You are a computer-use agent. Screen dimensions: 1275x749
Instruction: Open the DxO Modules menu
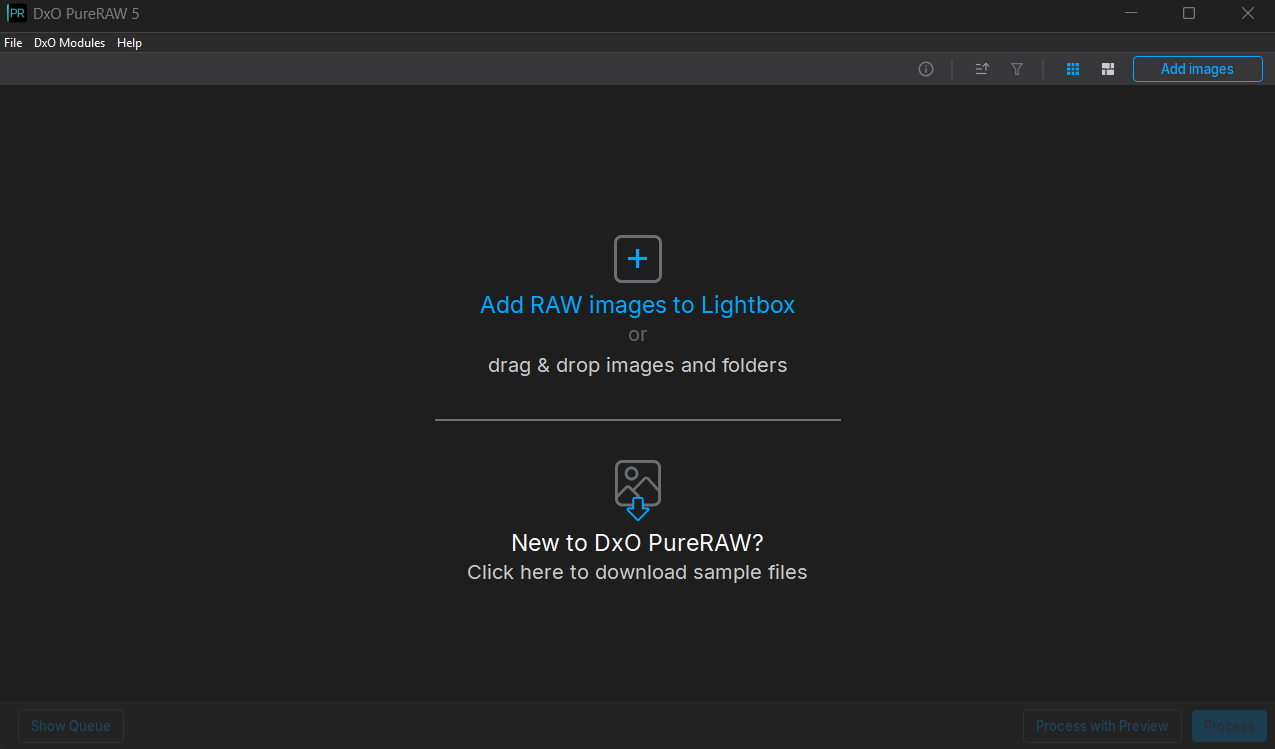tap(69, 43)
